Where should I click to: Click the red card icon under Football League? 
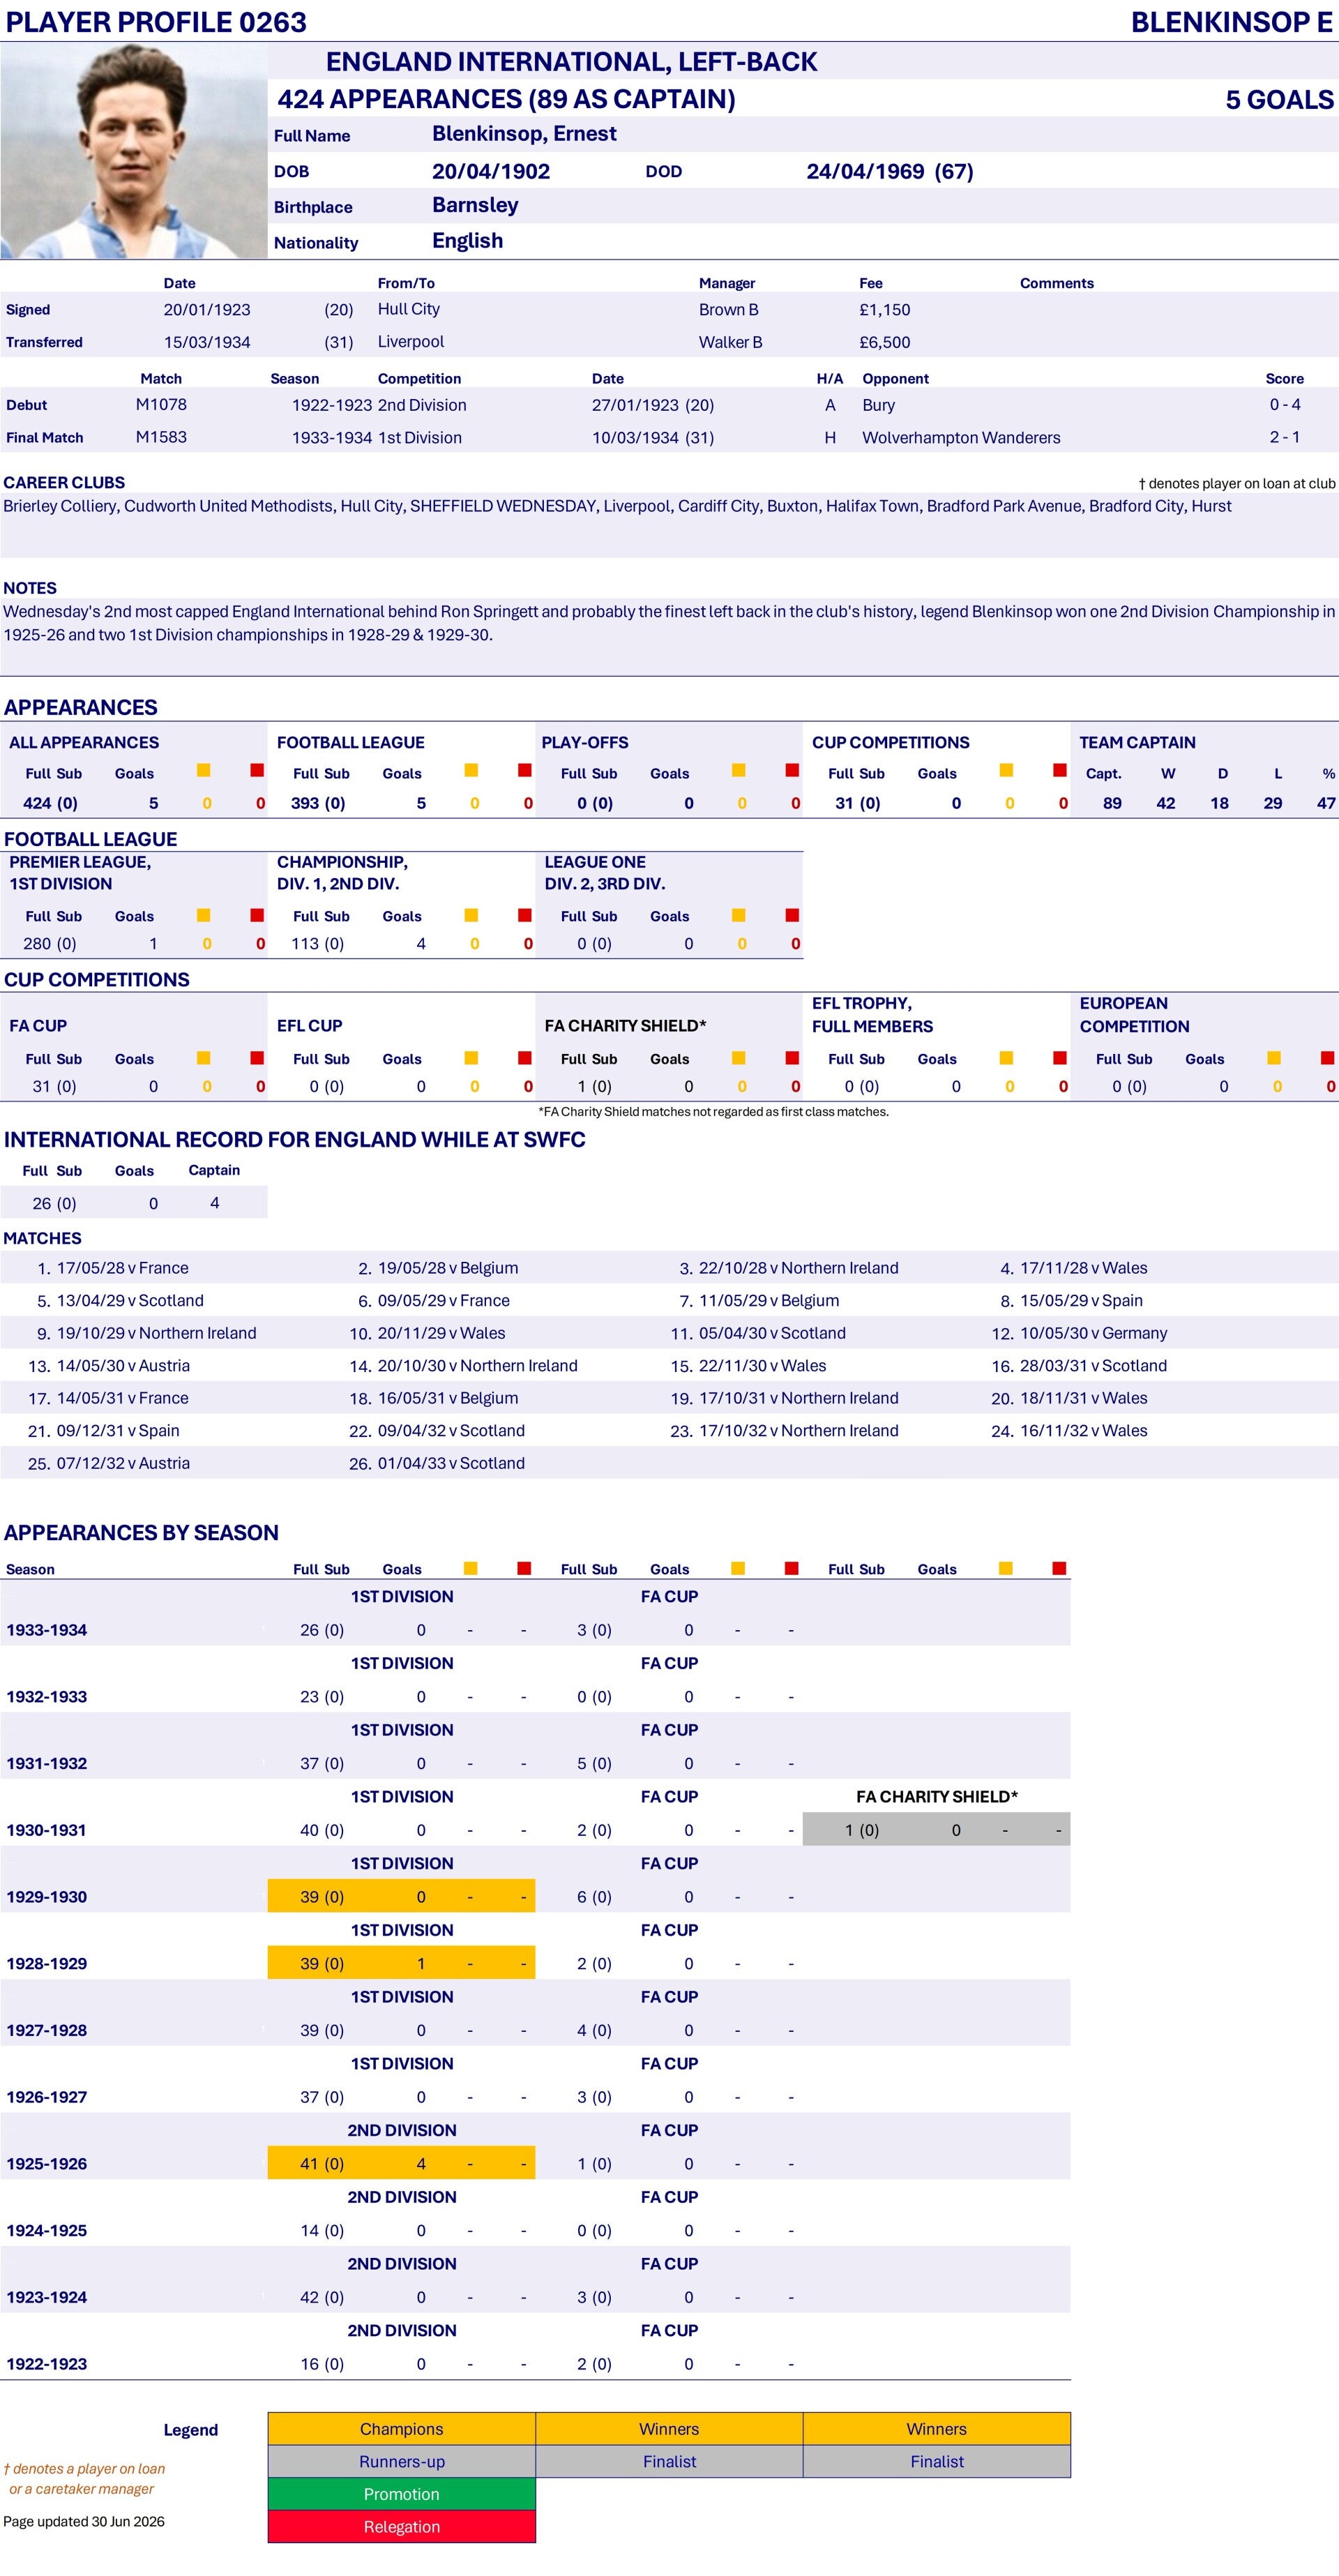[525, 770]
